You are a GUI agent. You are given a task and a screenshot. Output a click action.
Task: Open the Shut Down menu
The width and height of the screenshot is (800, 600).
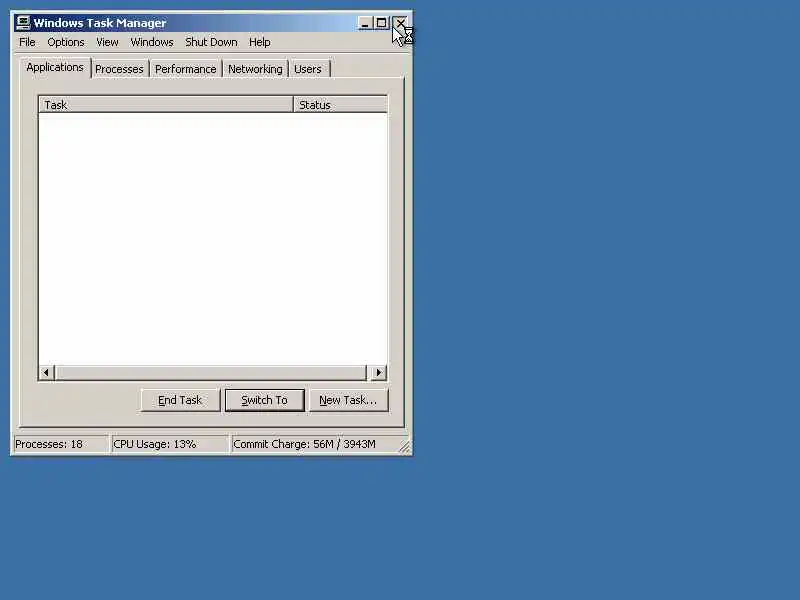coord(211,42)
